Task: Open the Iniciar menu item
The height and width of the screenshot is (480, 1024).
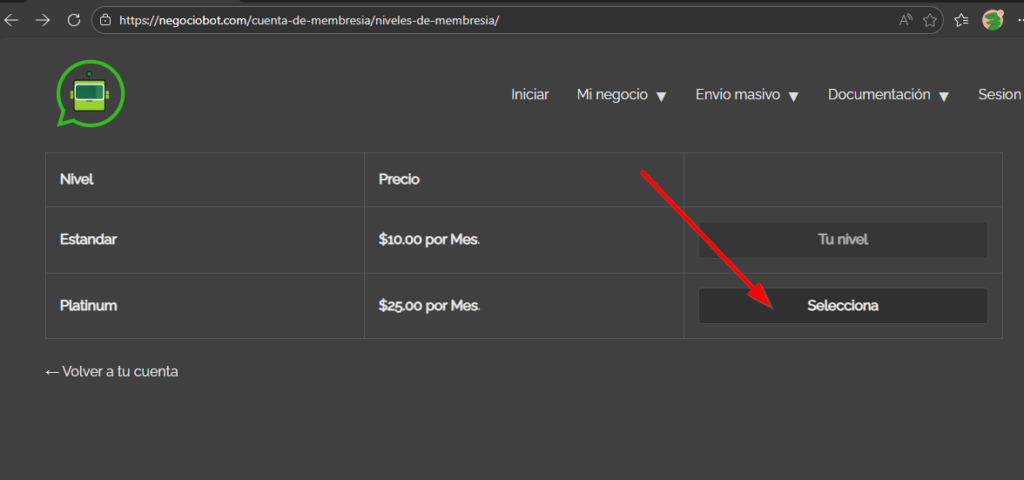Action: click(x=530, y=95)
